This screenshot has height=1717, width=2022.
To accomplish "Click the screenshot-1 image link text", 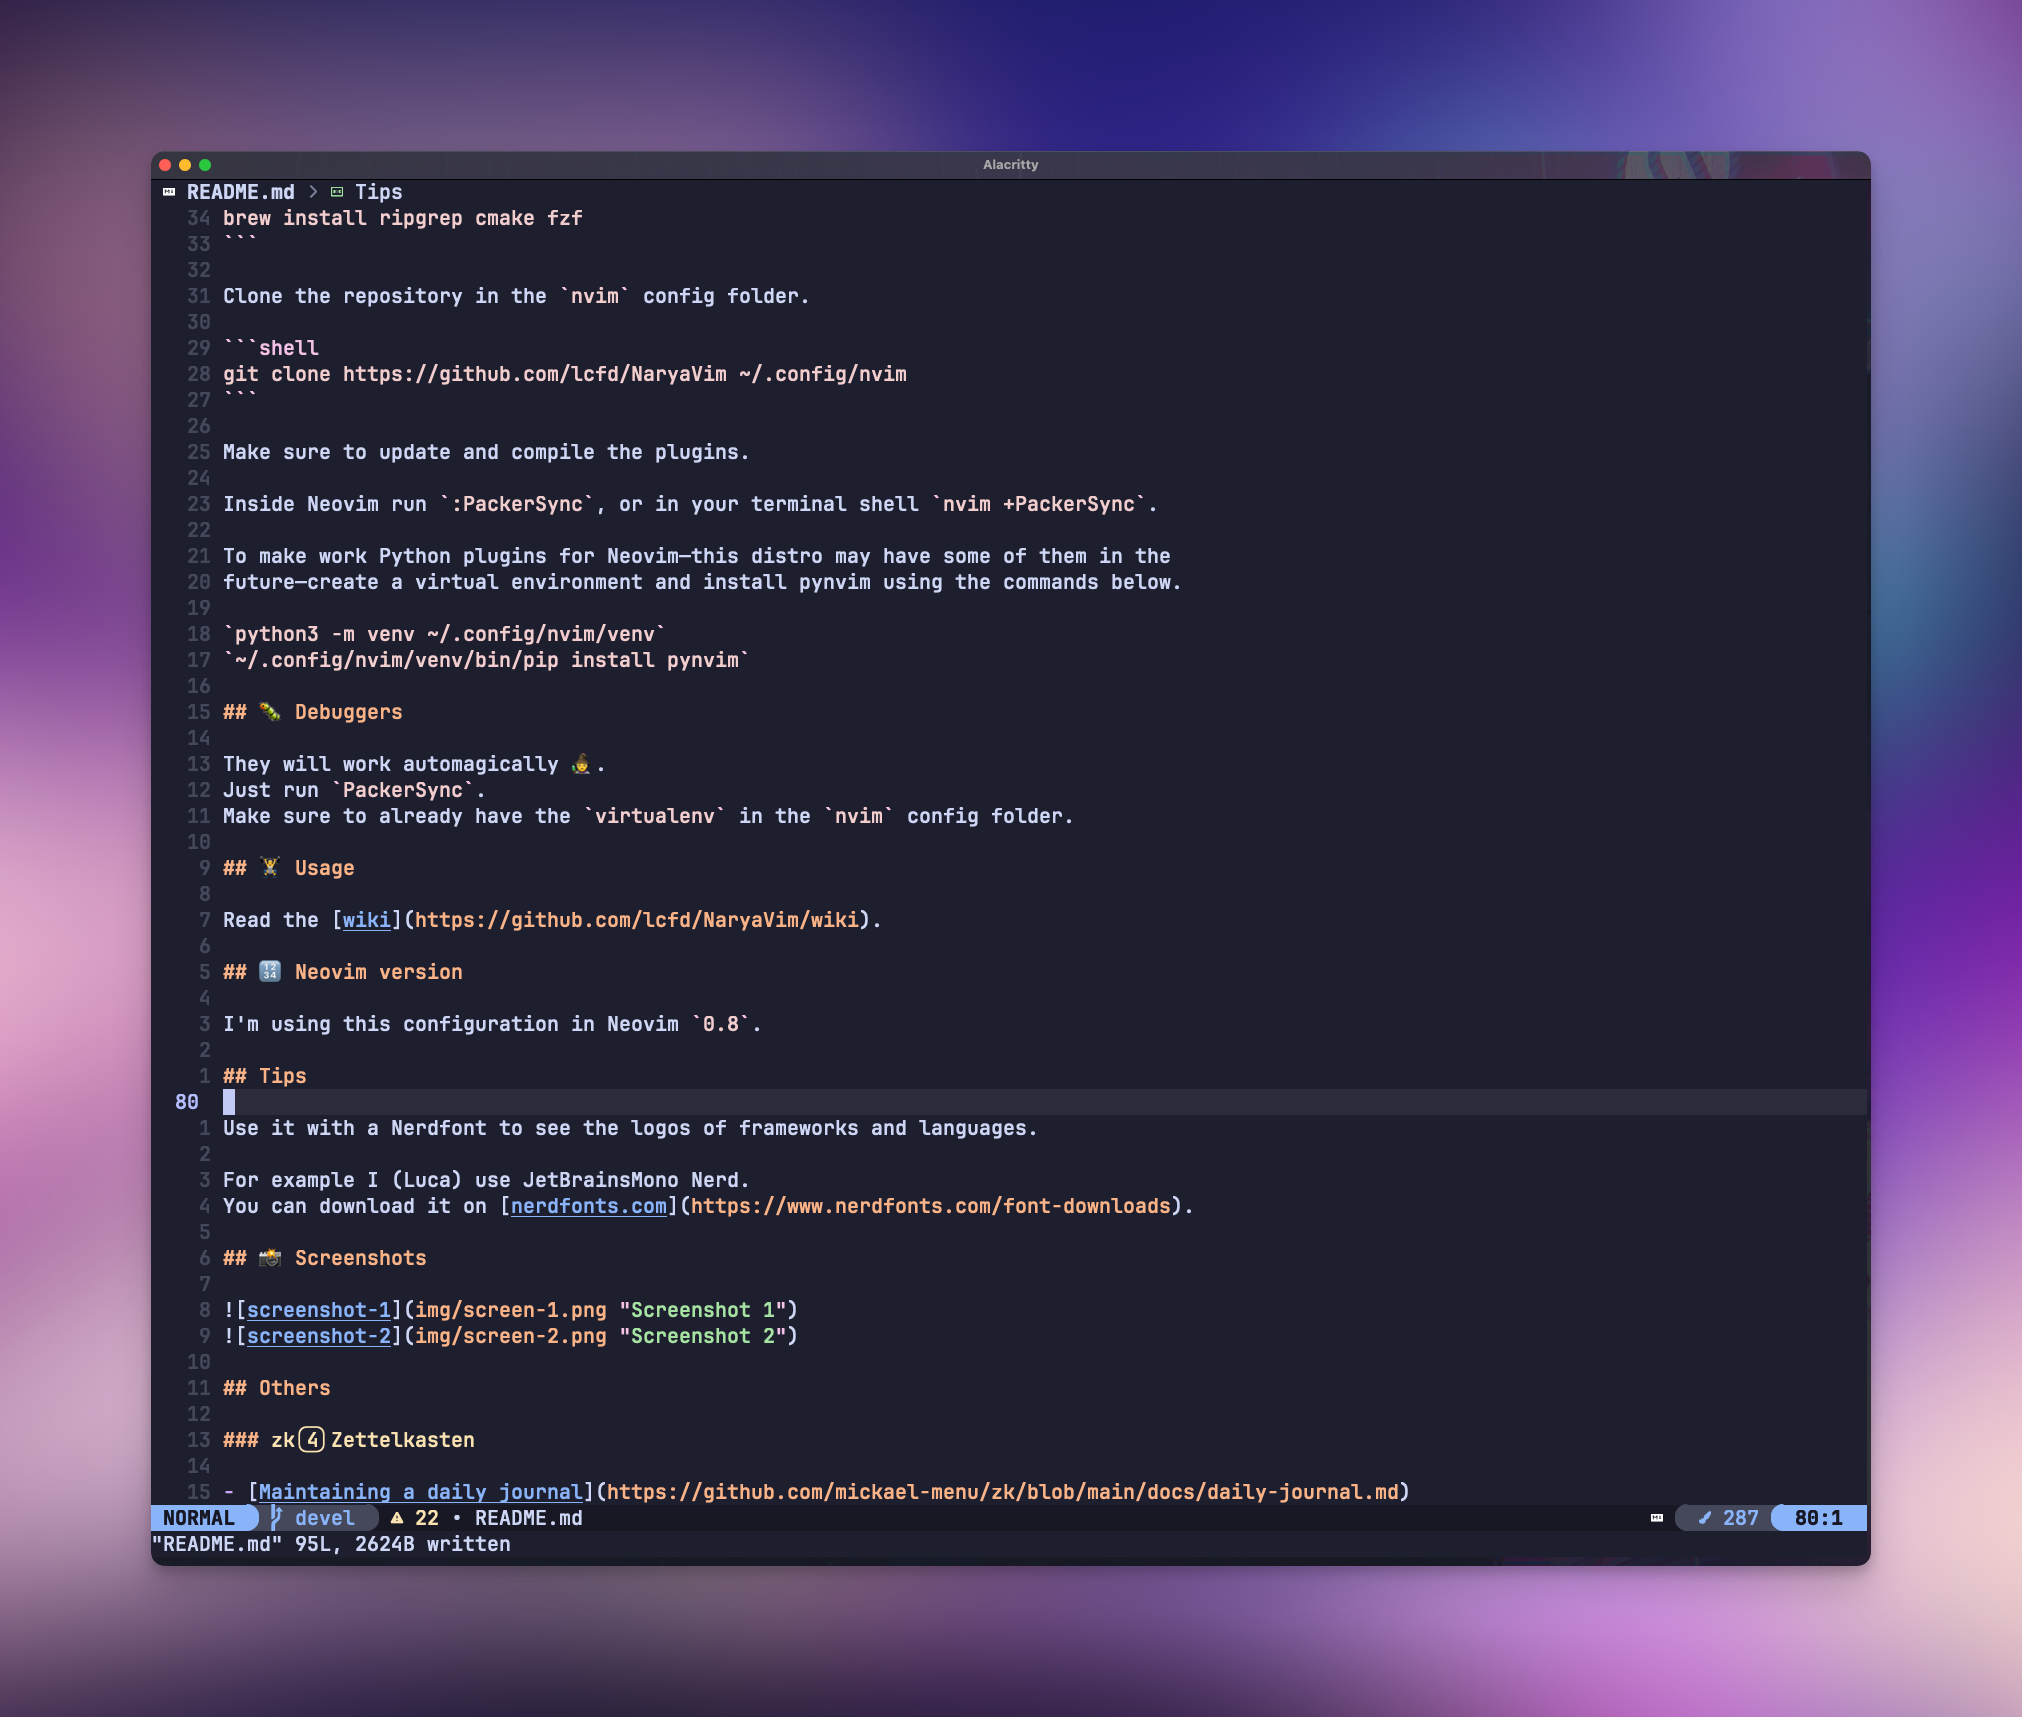I will [x=318, y=1310].
